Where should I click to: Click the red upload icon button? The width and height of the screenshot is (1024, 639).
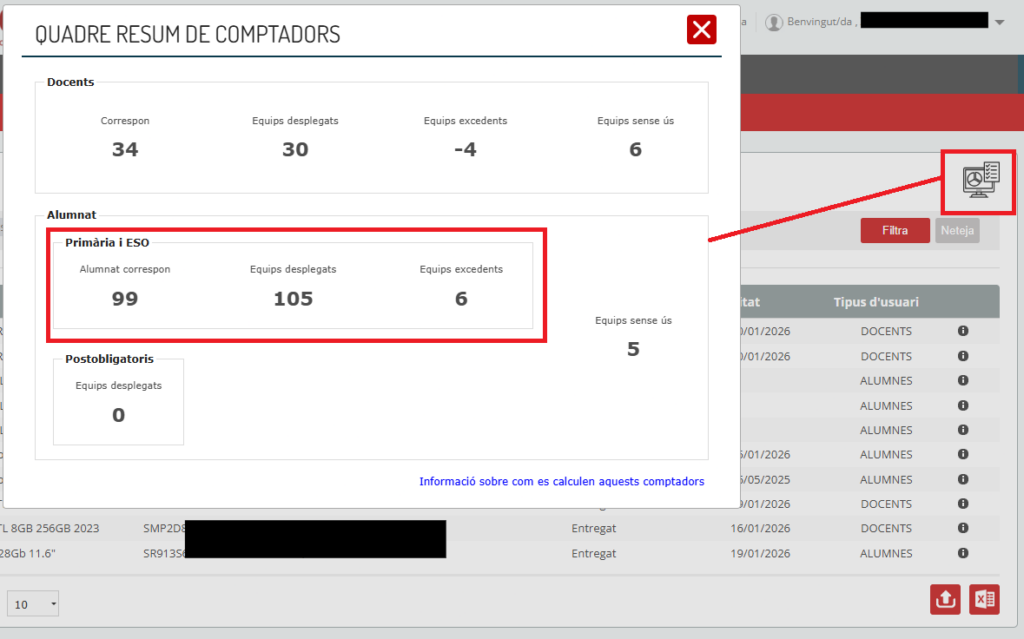pos(945,600)
